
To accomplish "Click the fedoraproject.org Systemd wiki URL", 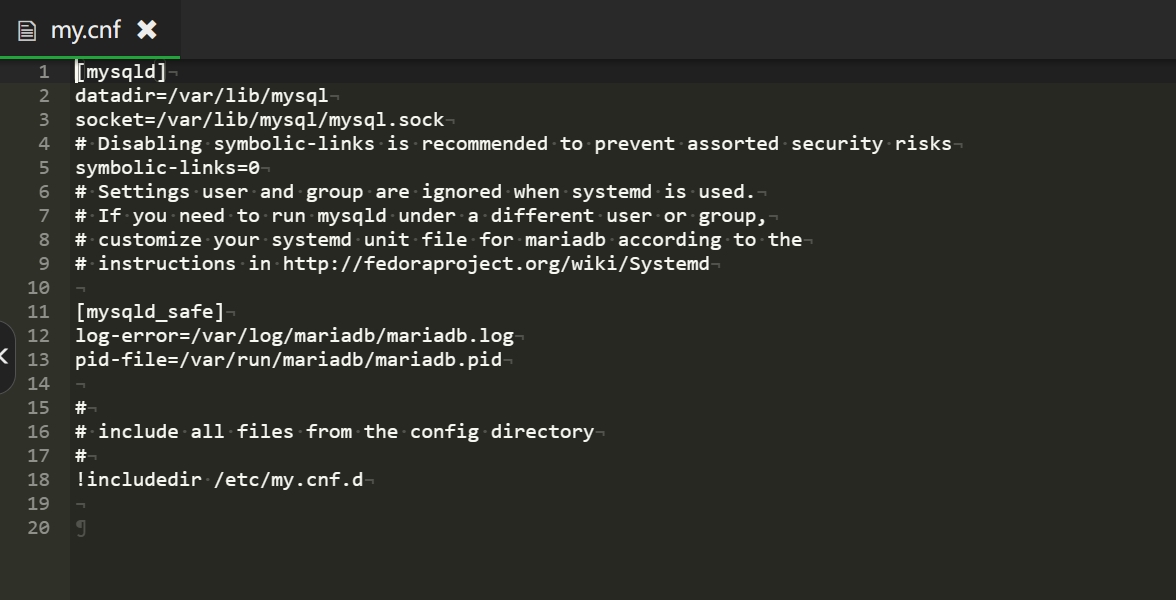I will [496, 264].
